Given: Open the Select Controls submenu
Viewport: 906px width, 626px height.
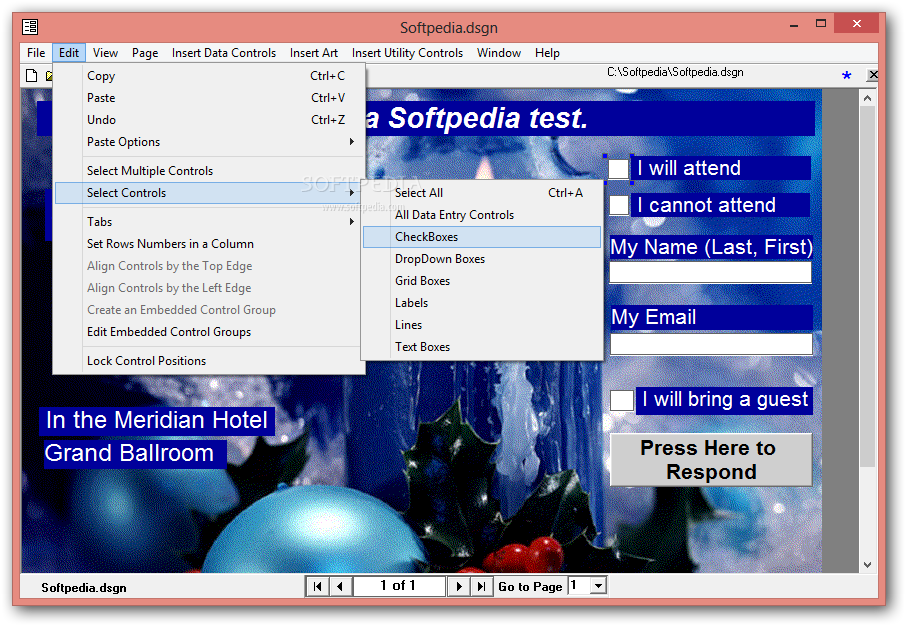Looking at the screenshot, I should (x=209, y=192).
